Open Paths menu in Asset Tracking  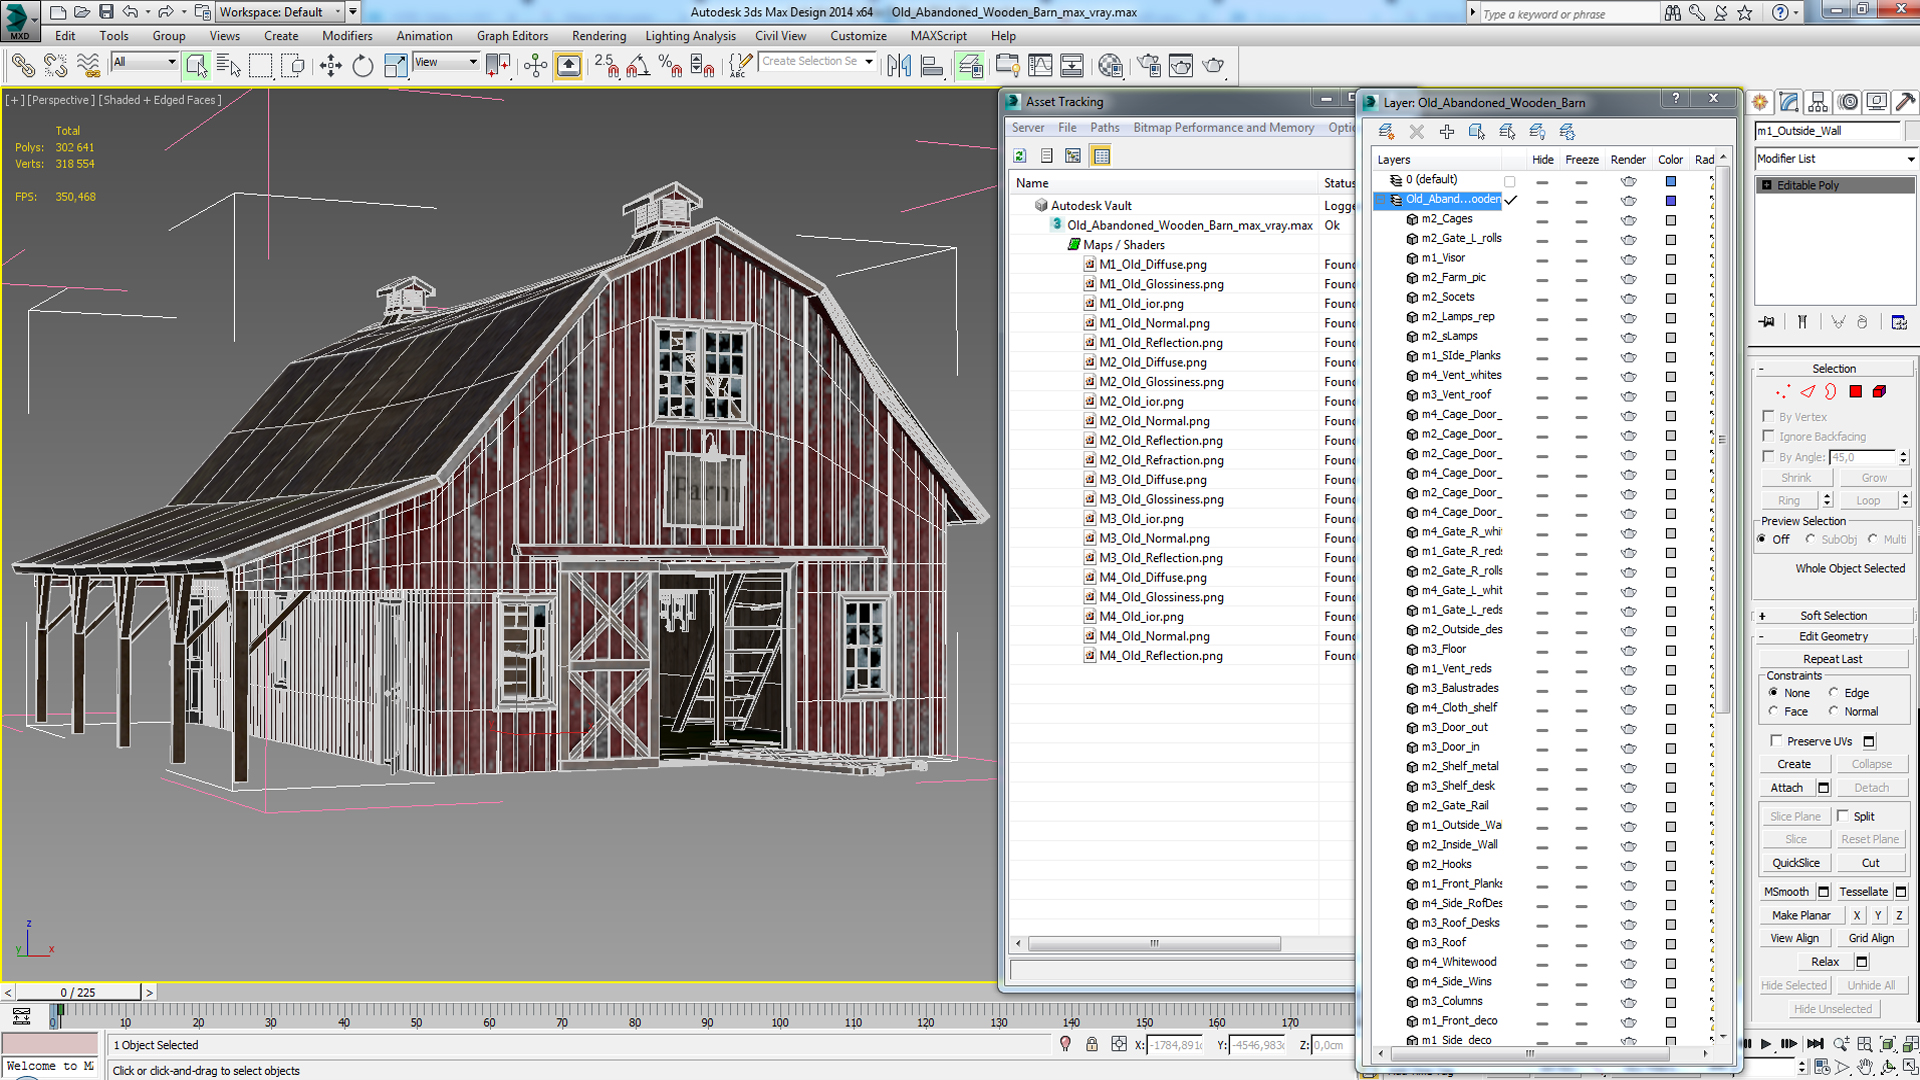[x=1104, y=128]
